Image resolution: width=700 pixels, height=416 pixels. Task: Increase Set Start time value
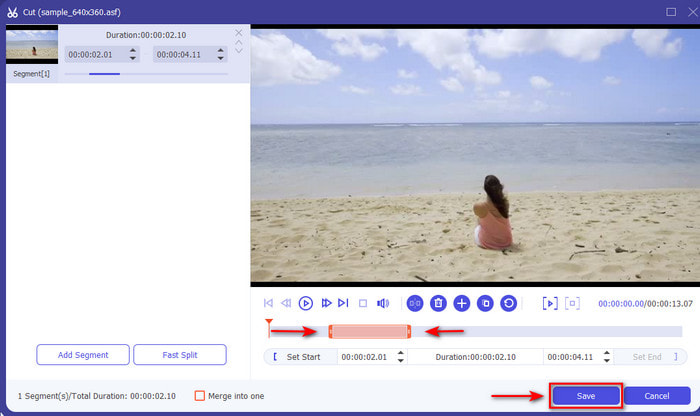click(x=400, y=353)
